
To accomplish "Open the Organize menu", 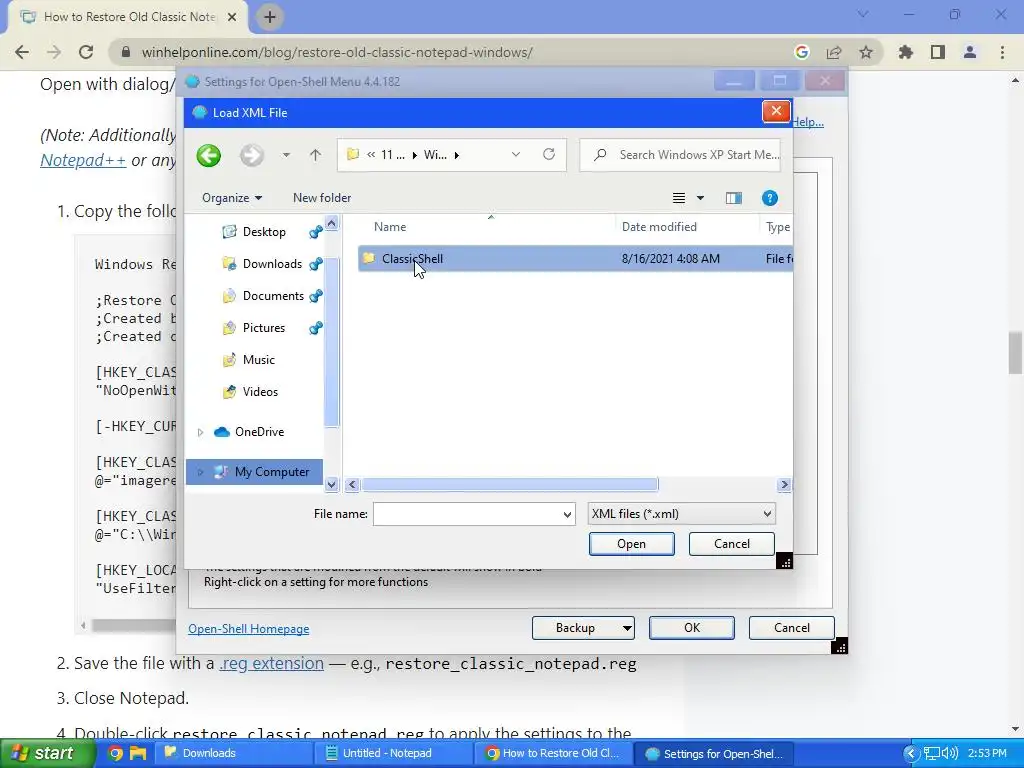I will point(232,198).
